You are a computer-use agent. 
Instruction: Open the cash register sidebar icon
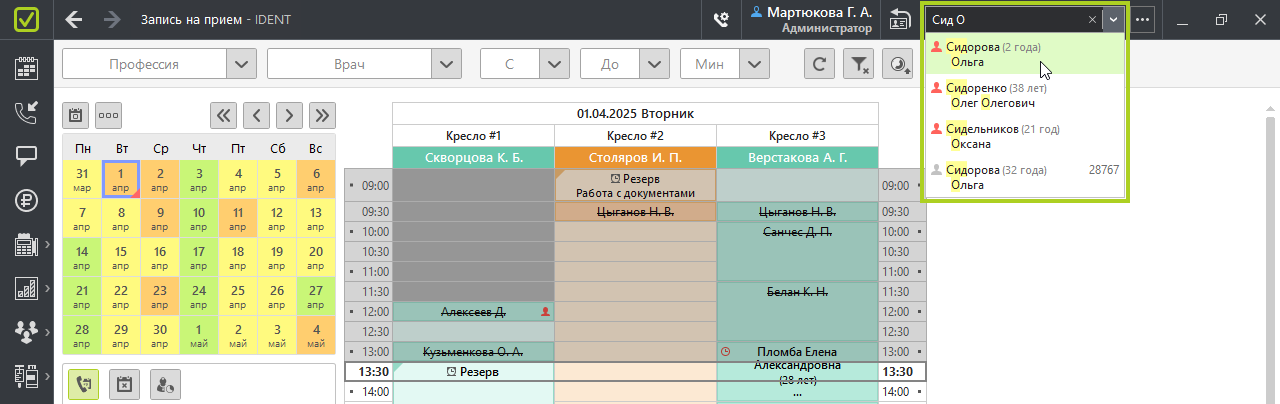click(x=26, y=243)
